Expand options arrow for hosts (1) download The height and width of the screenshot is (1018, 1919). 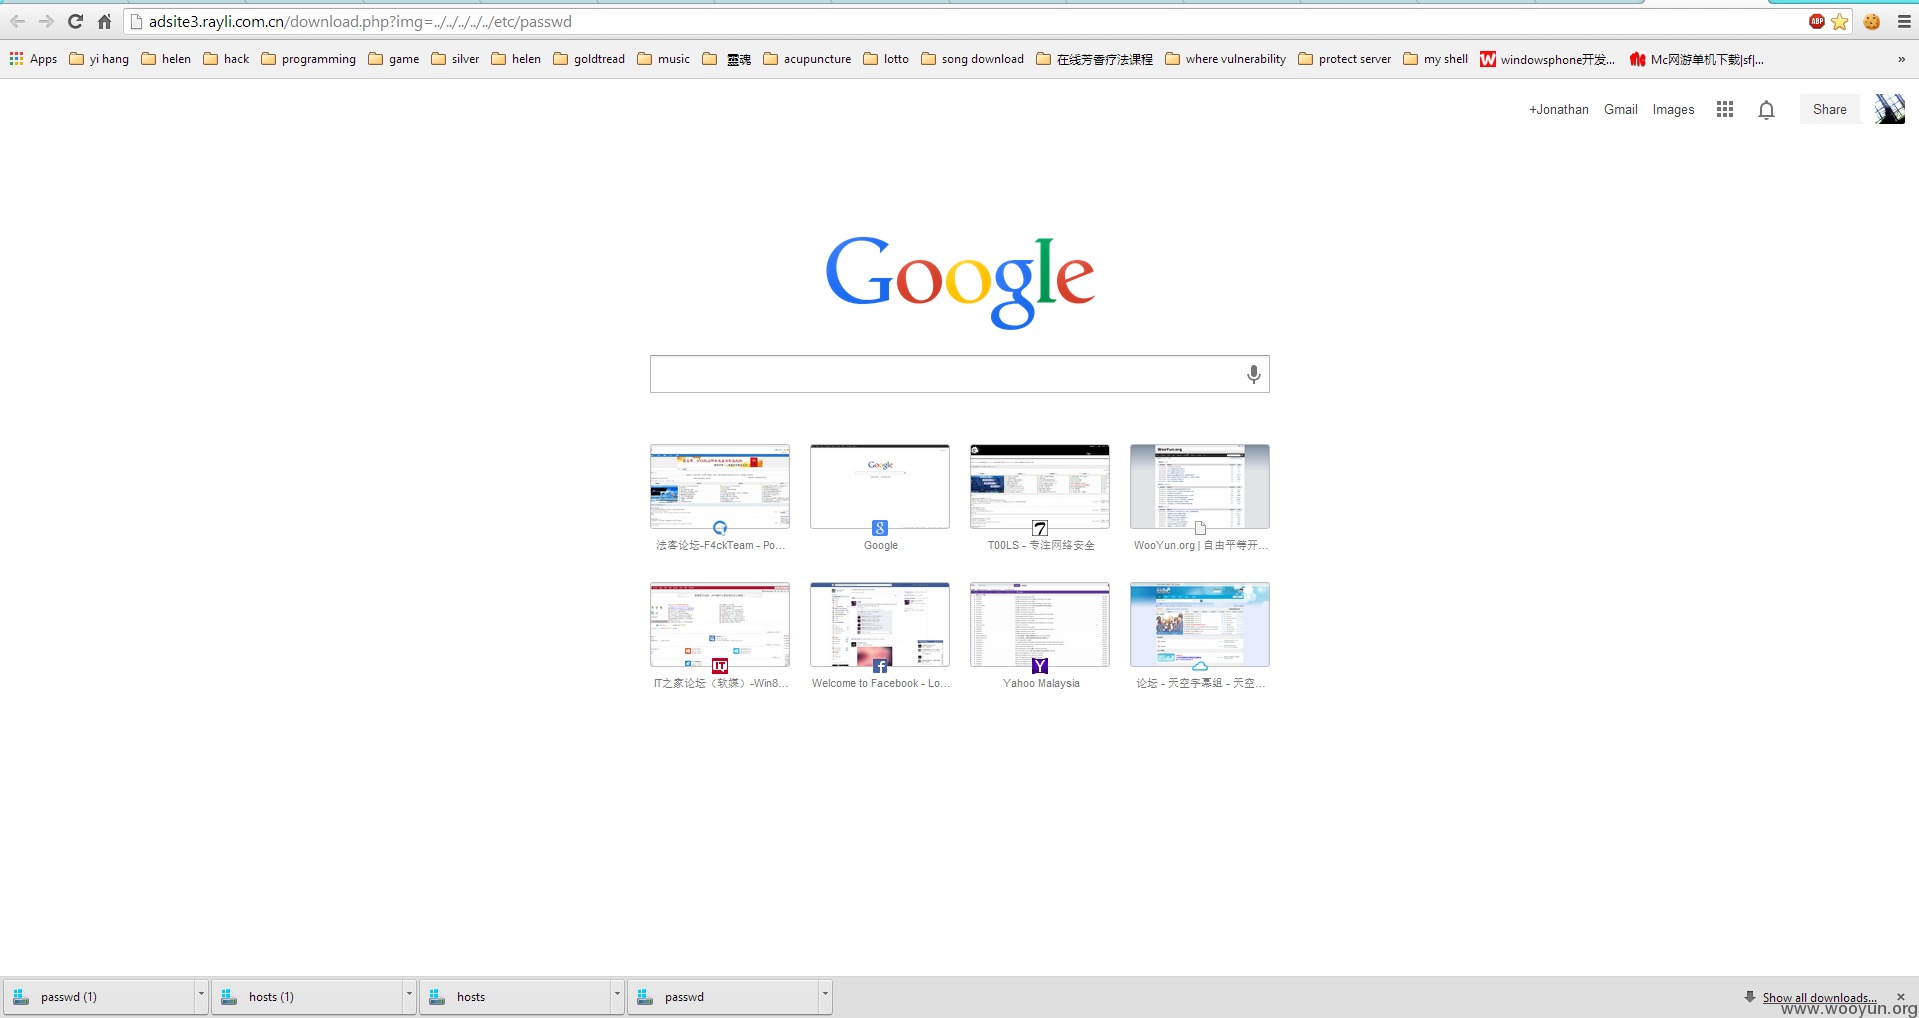[409, 996]
